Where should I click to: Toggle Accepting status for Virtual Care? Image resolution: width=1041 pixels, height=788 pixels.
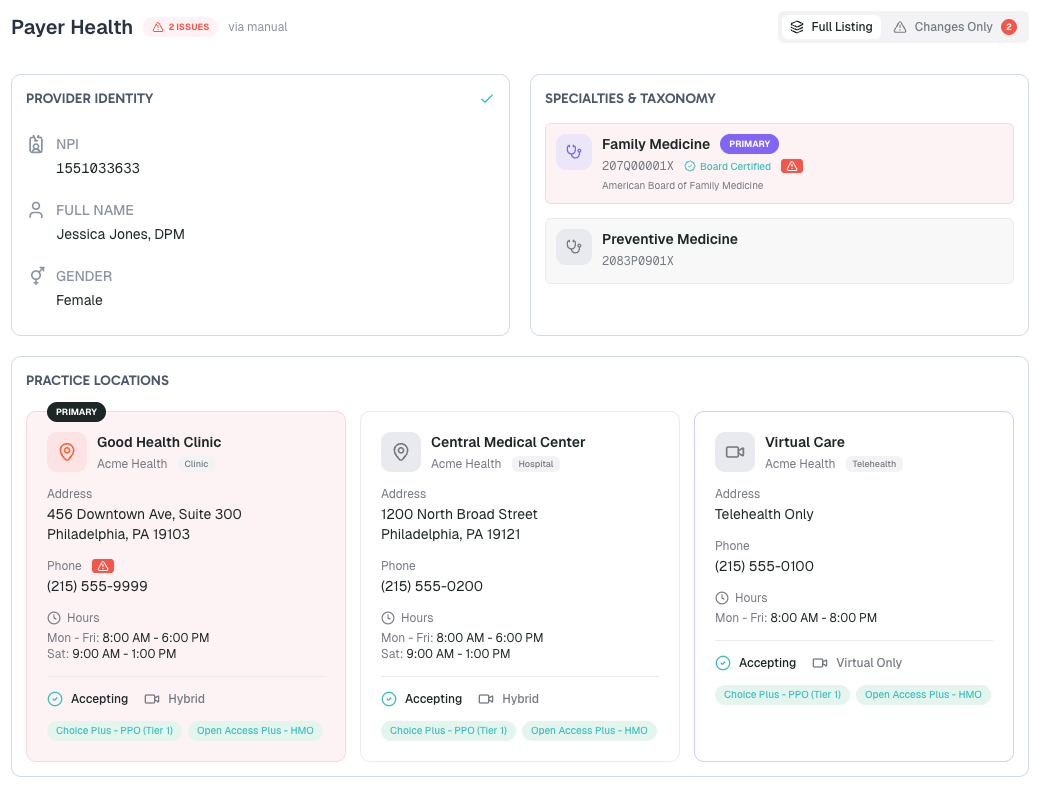(723, 662)
